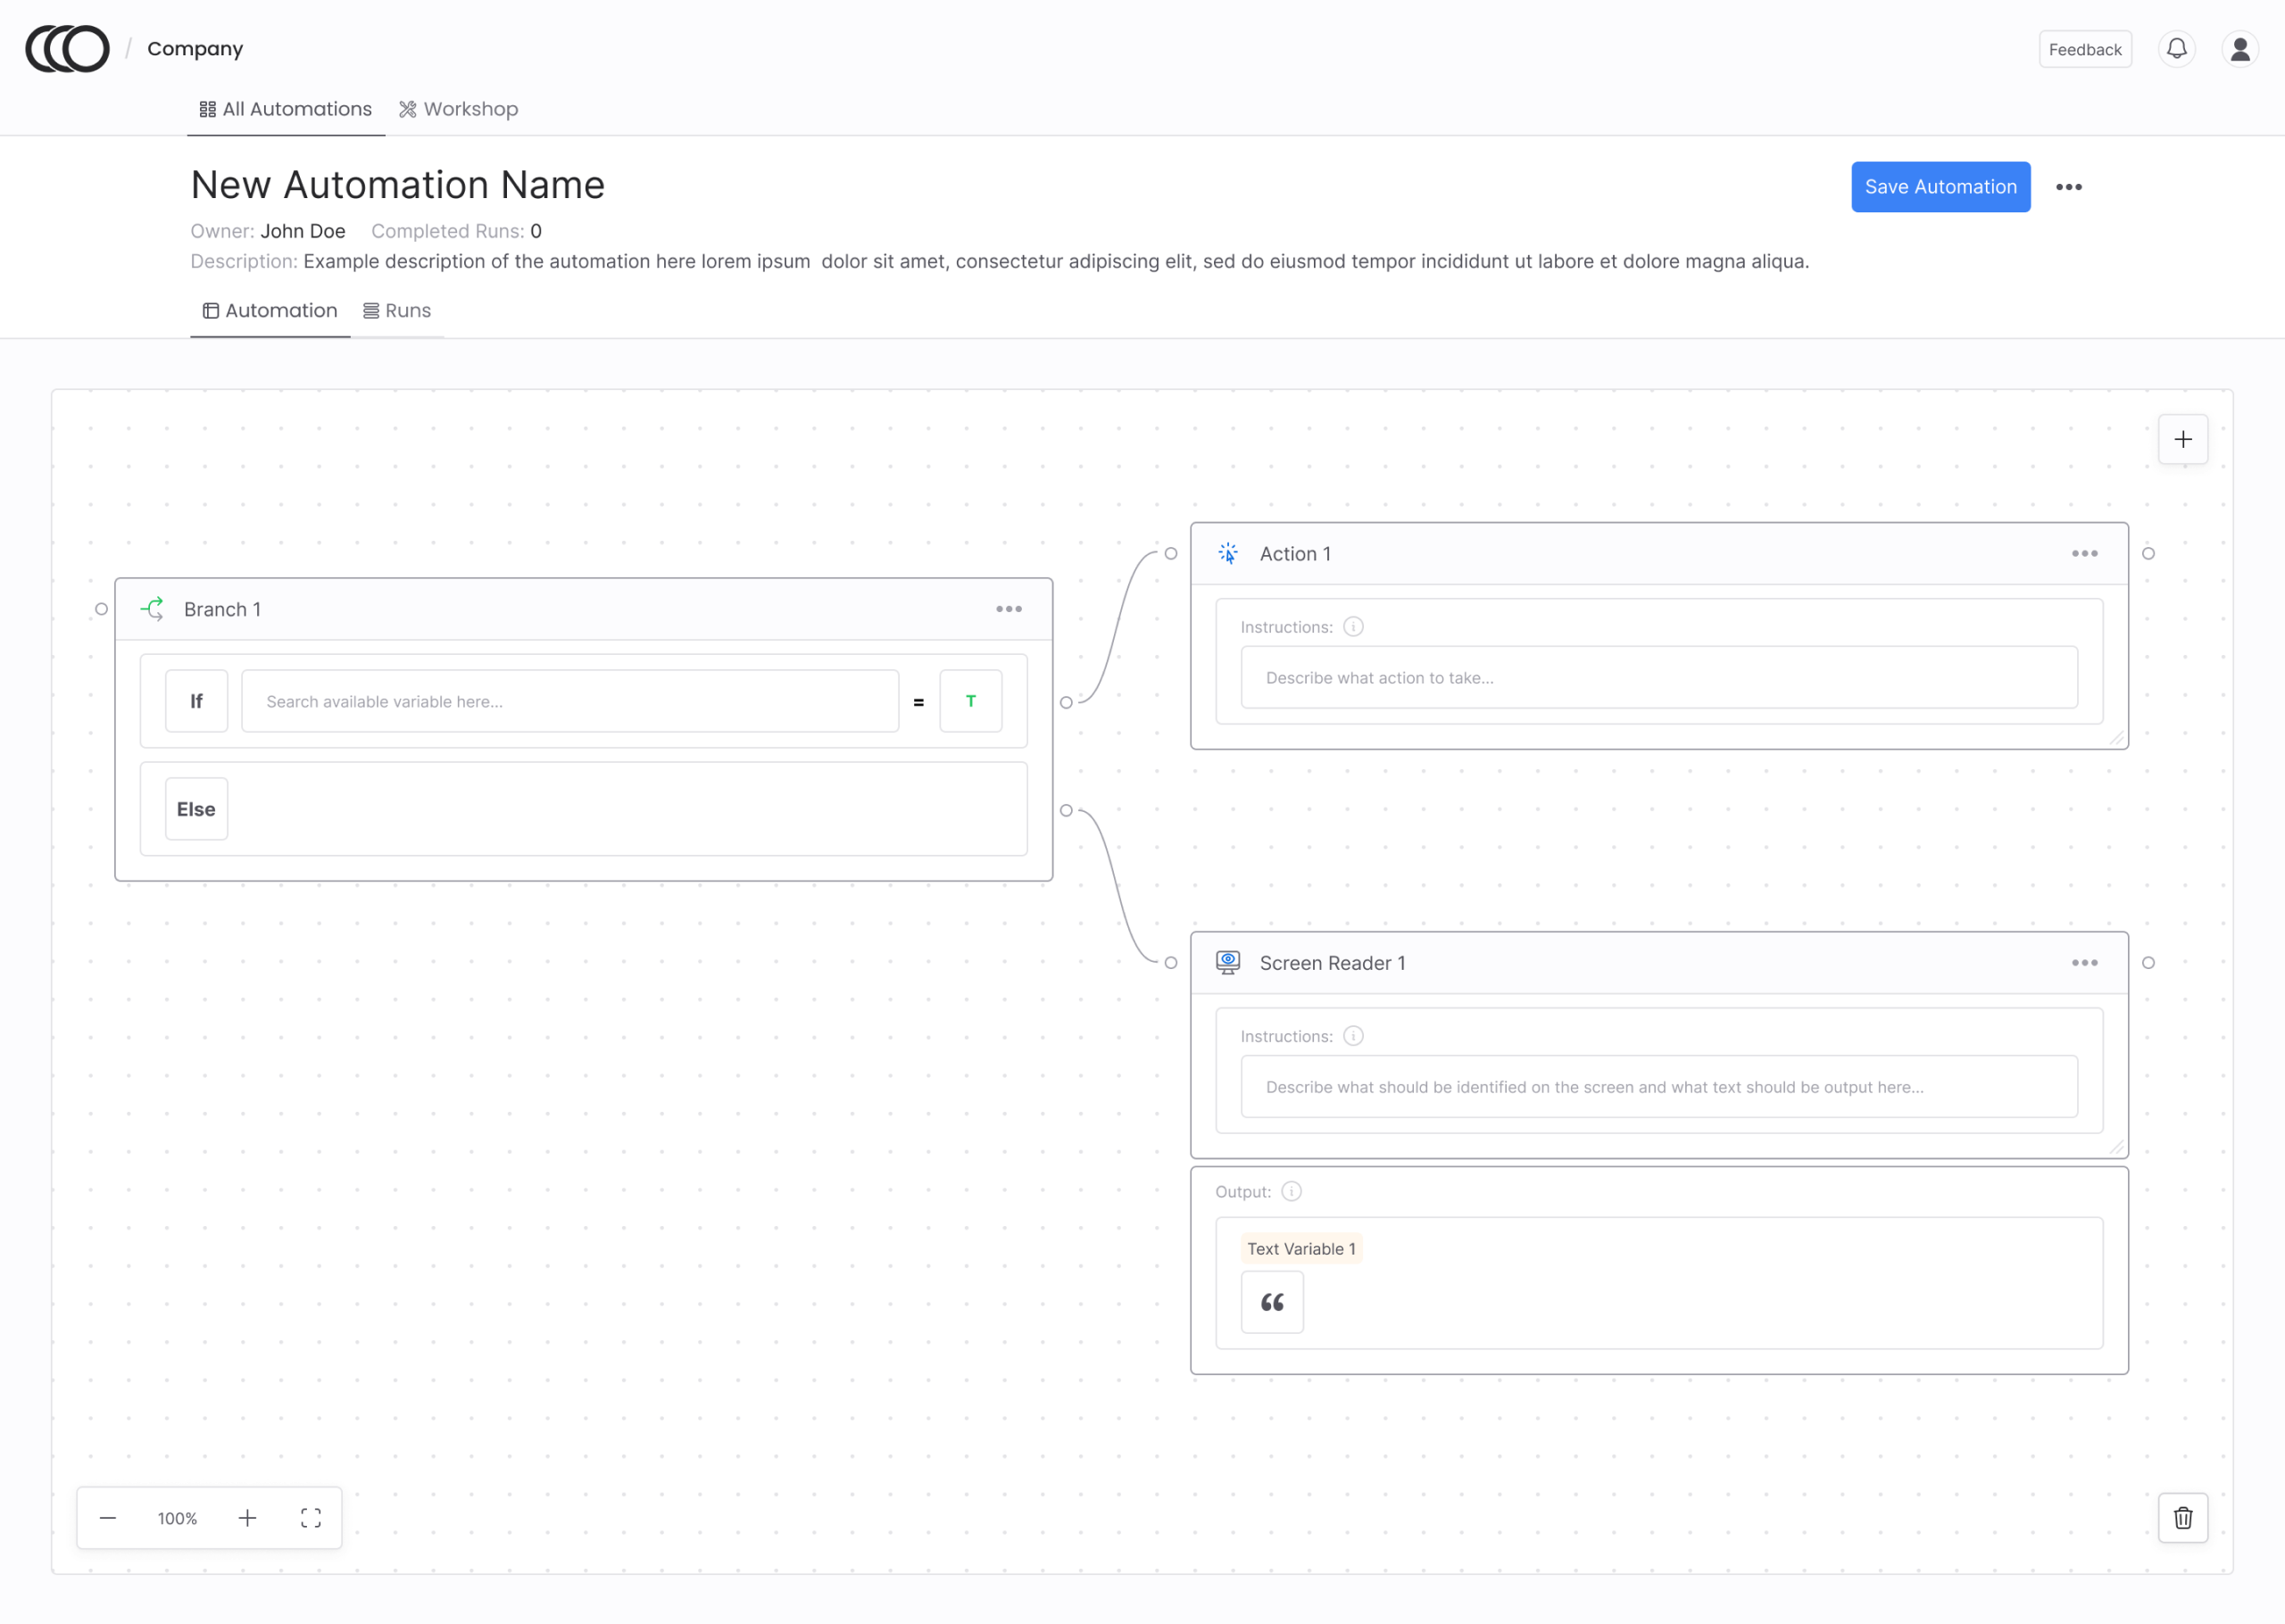The image size is (2285, 1624).
Task: Click Screen Reader 1 instructions text field
Action: coord(1659,1087)
